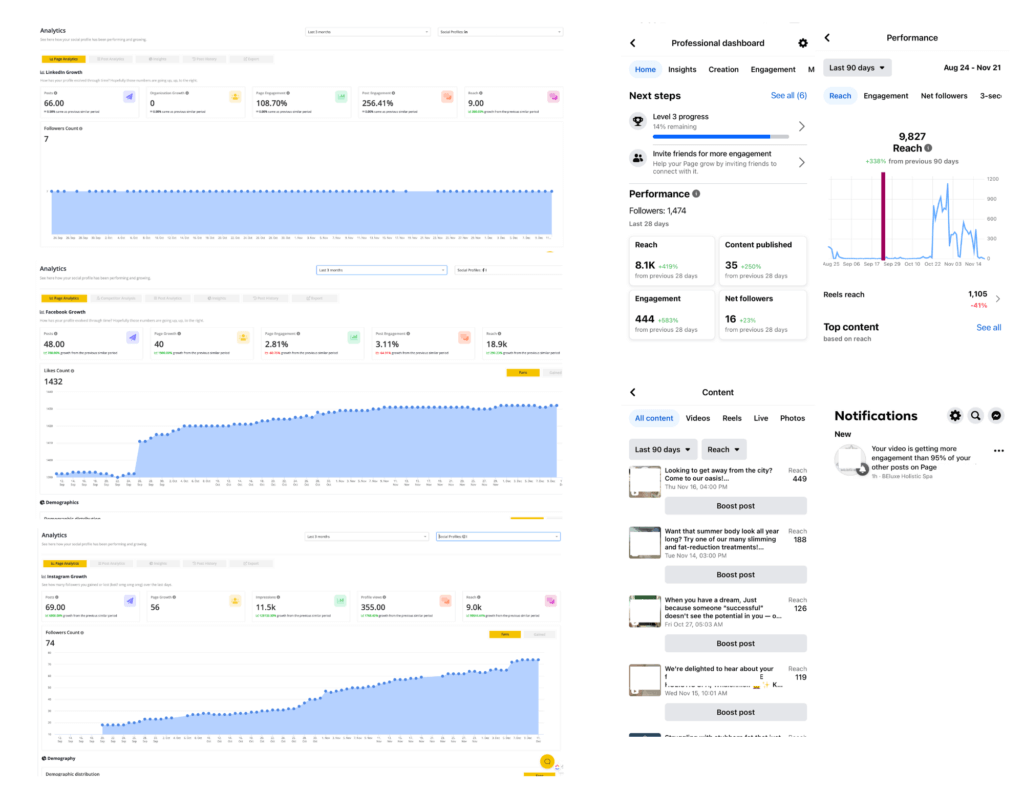This screenshot has height=791, width=1024.
Task: Open Professional dashboard settings gear
Action: pyautogui.click(x=803, y=43)
